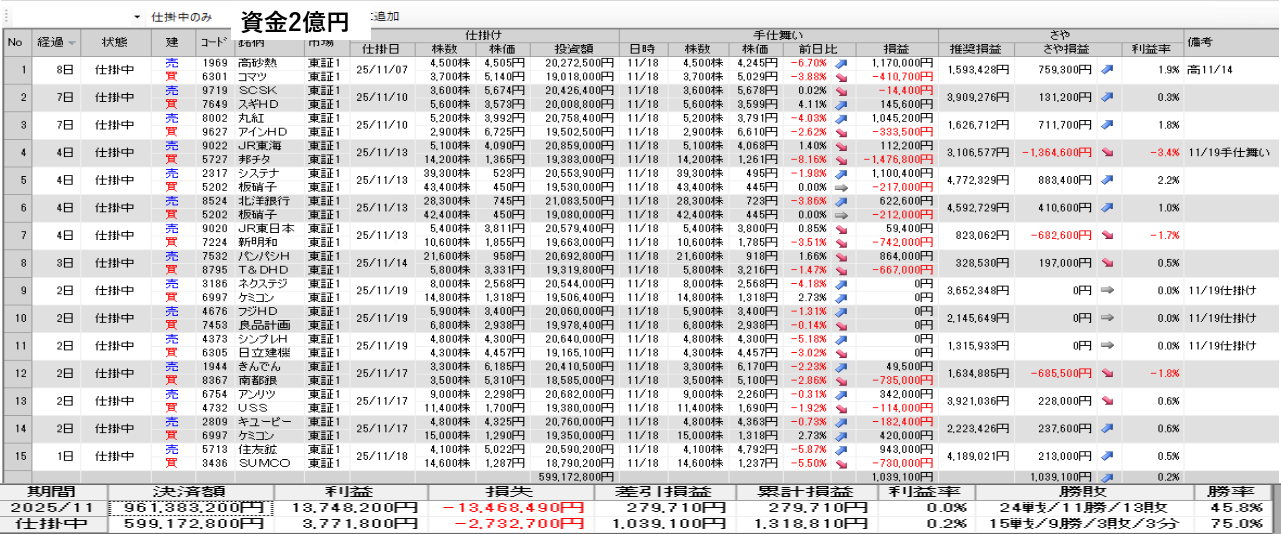Click the red down arrow in row 7's さや損益
This screenshot has width=1281, height=534.
[x=1107, y=235]
